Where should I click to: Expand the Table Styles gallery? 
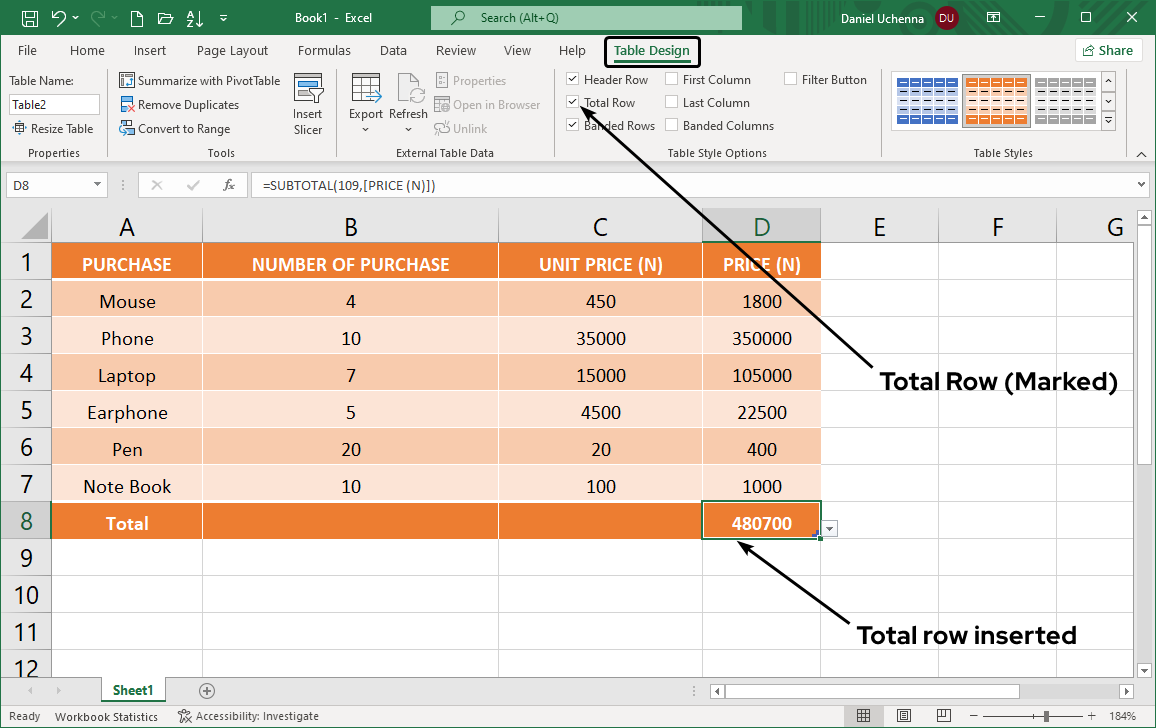click(x=1108, y=119)
